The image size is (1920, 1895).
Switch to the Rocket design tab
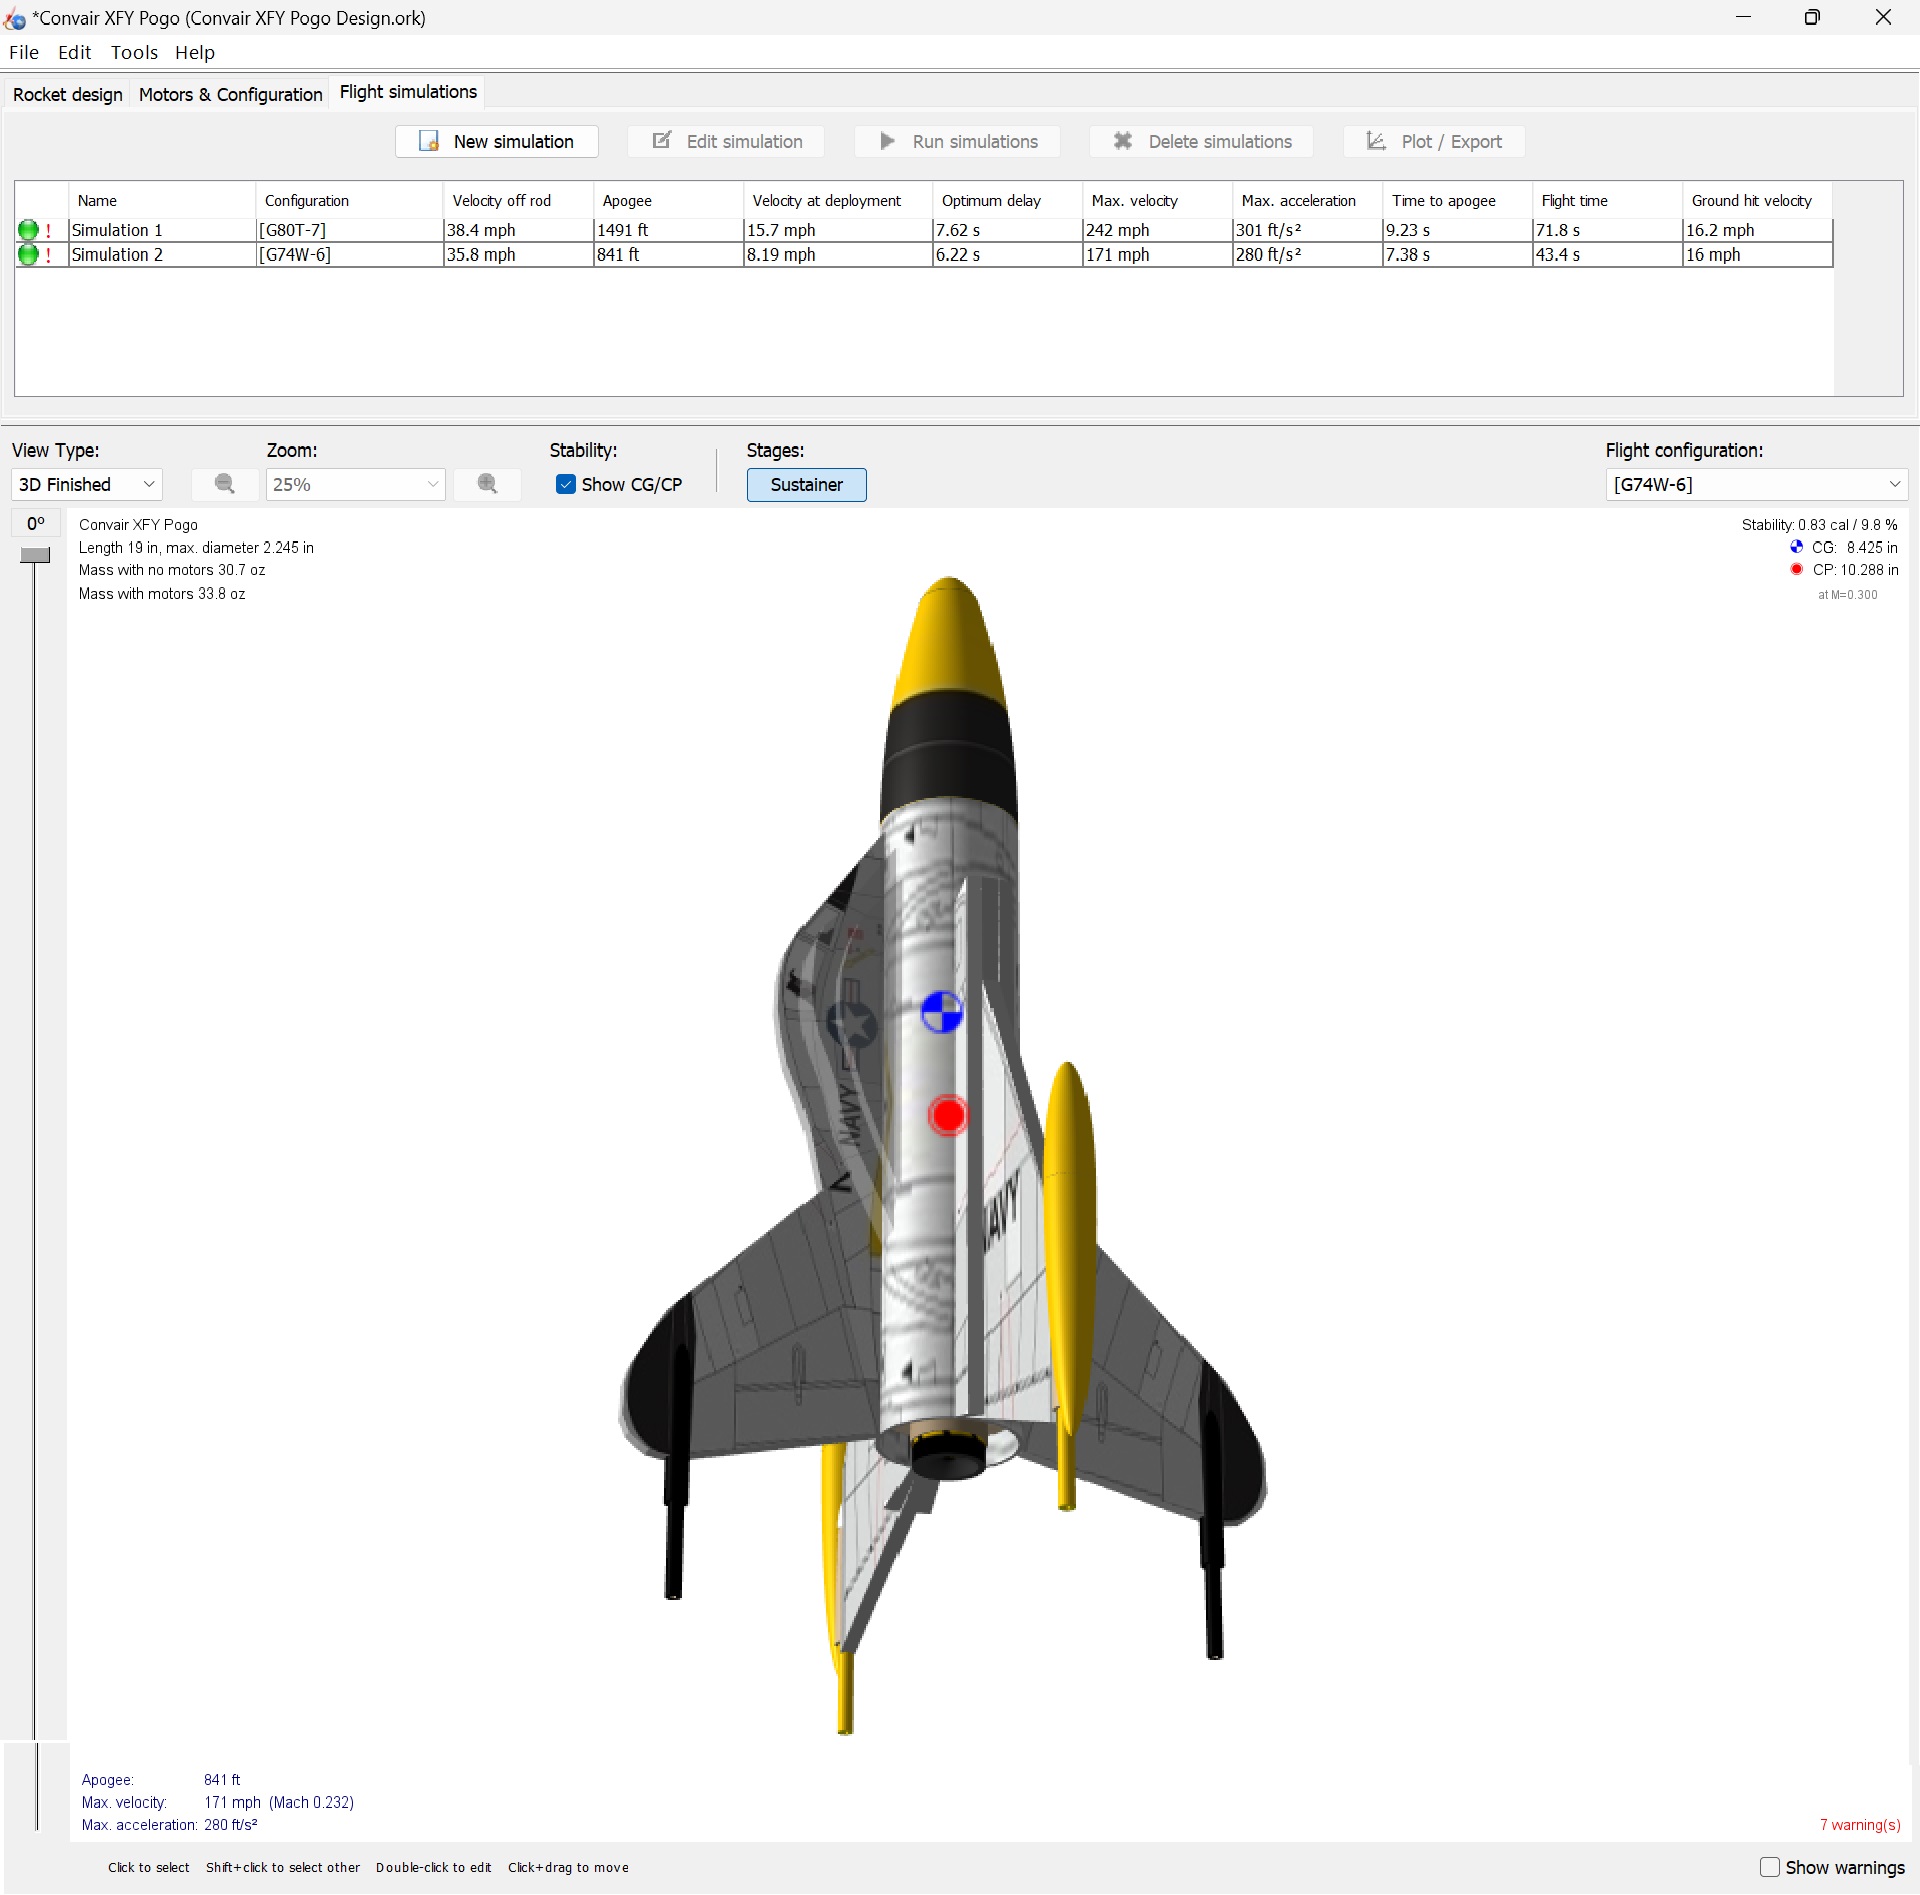point(67,94)
